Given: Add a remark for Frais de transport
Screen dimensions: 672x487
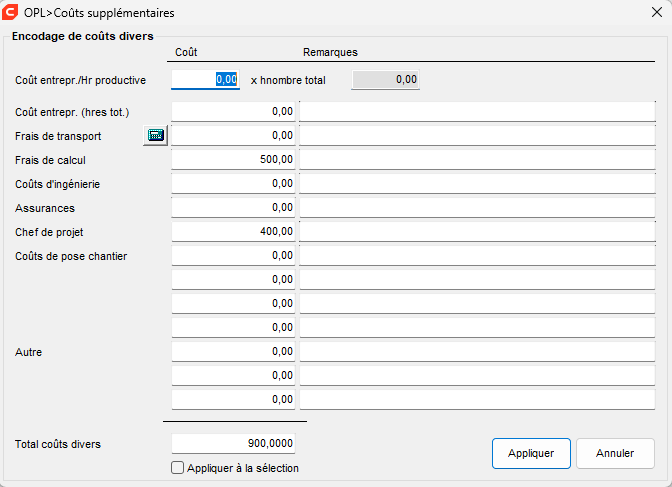Looking at the screenshot, I should click(x=477, y=135).
